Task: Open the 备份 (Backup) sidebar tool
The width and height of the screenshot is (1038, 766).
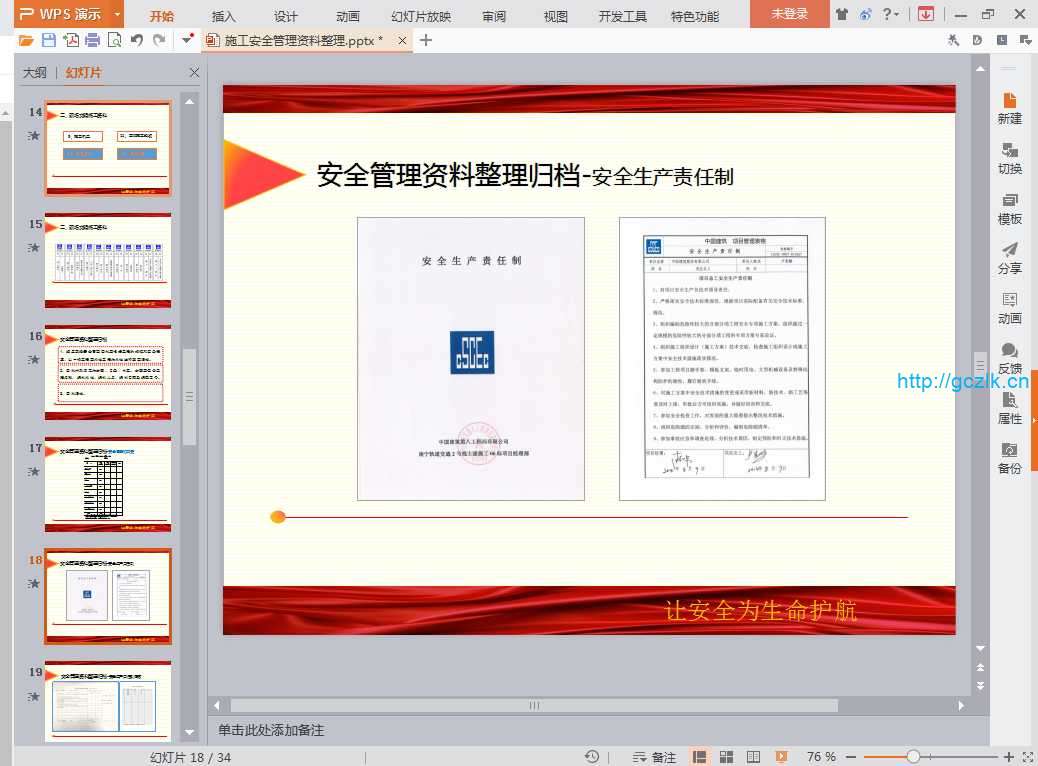Action: (x=1009, y=458)
